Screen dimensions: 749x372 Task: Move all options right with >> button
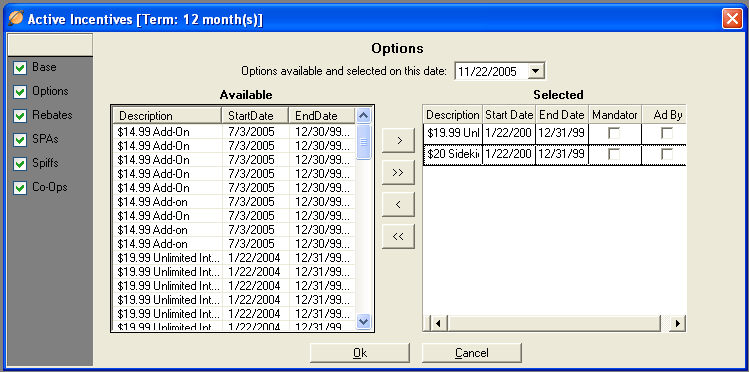coord(398,173)
